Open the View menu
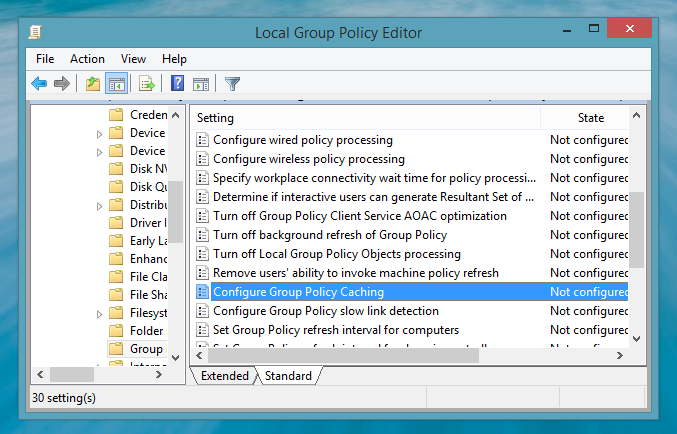The width and height of the screenshot is (677, 434). [133, 59]
